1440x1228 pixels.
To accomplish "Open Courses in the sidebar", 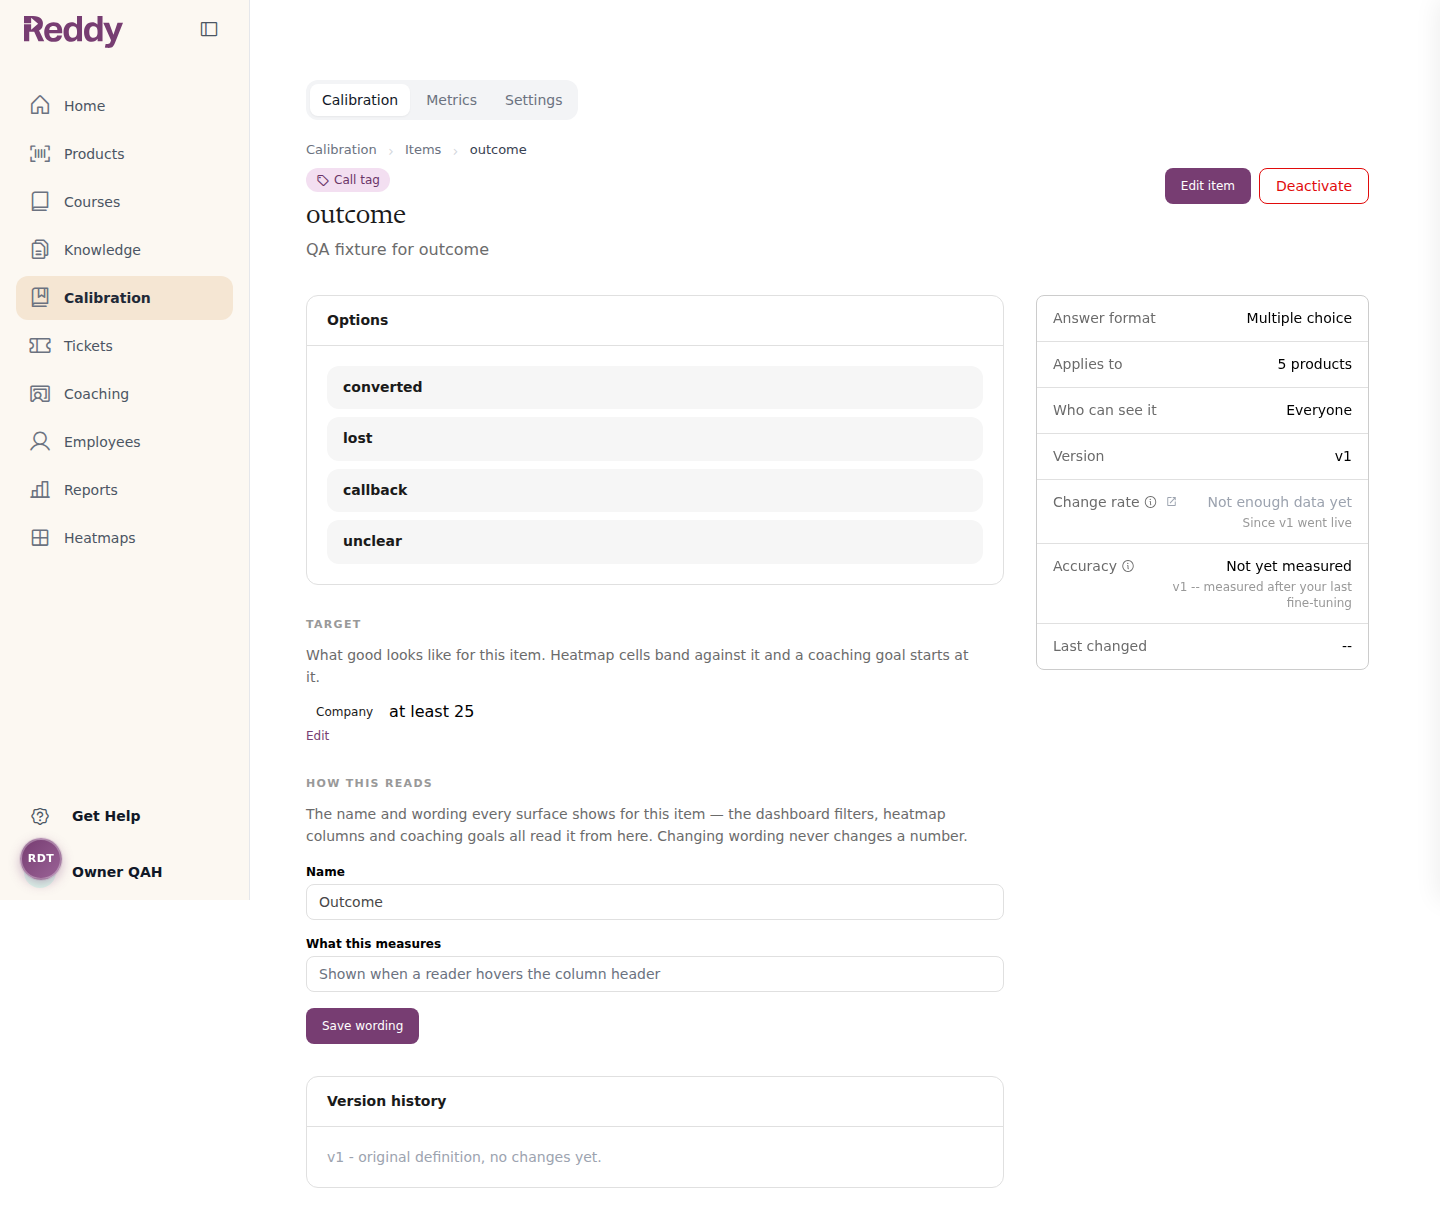I will pyautogui.click(x=124, y=201).
